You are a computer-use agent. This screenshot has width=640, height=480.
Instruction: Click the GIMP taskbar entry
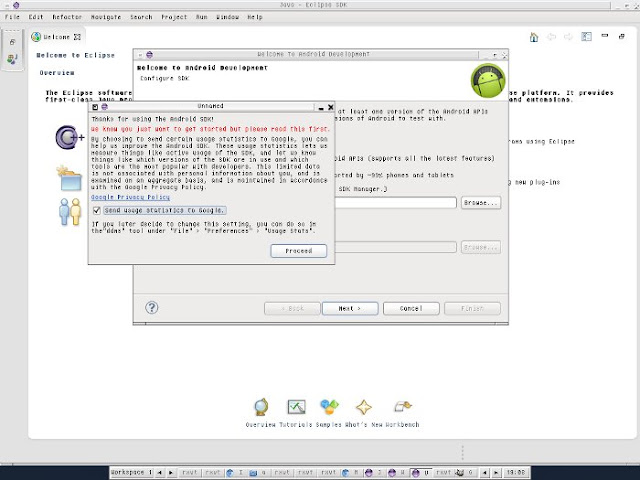(x=465, y=473)
